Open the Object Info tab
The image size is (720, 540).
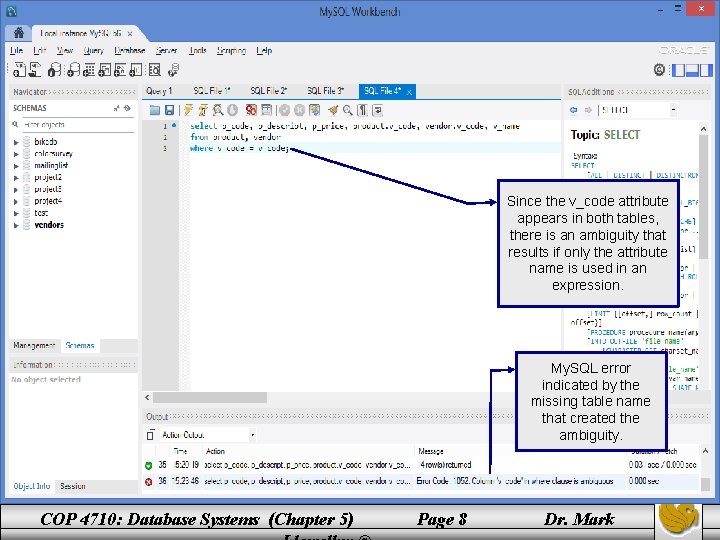(x=32, y=486)
